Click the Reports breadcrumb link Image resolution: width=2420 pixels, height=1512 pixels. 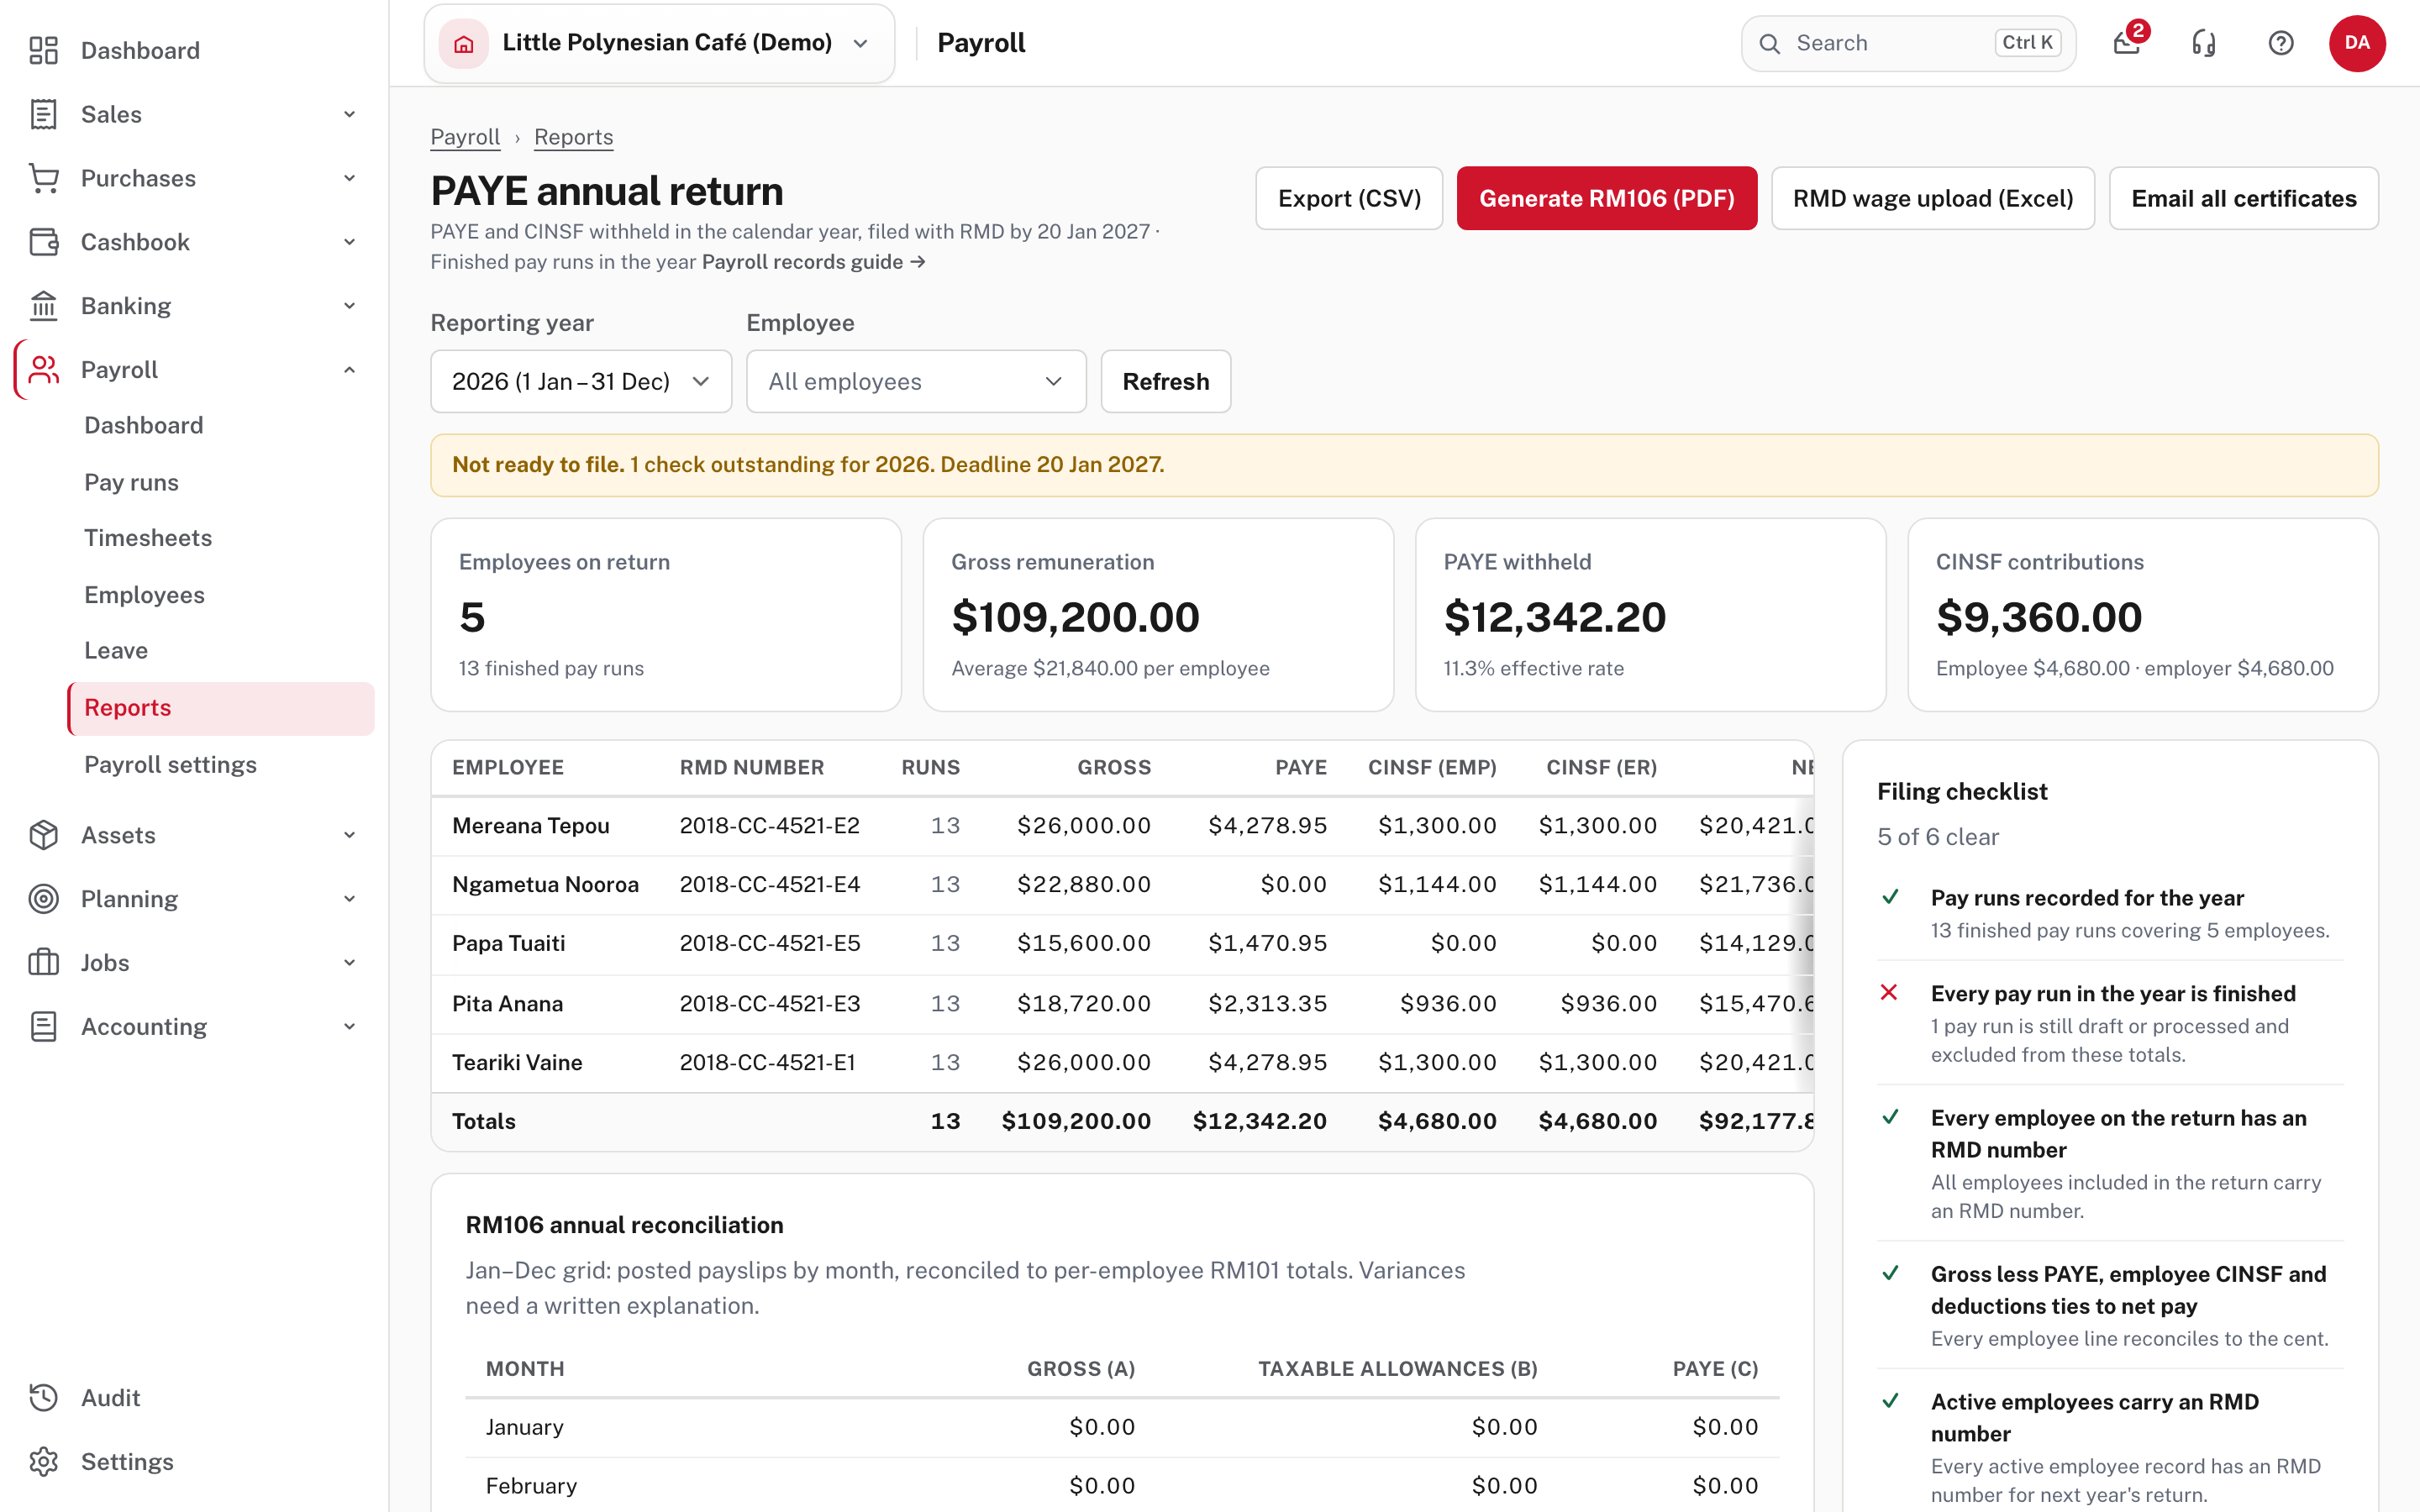(573, 137)
